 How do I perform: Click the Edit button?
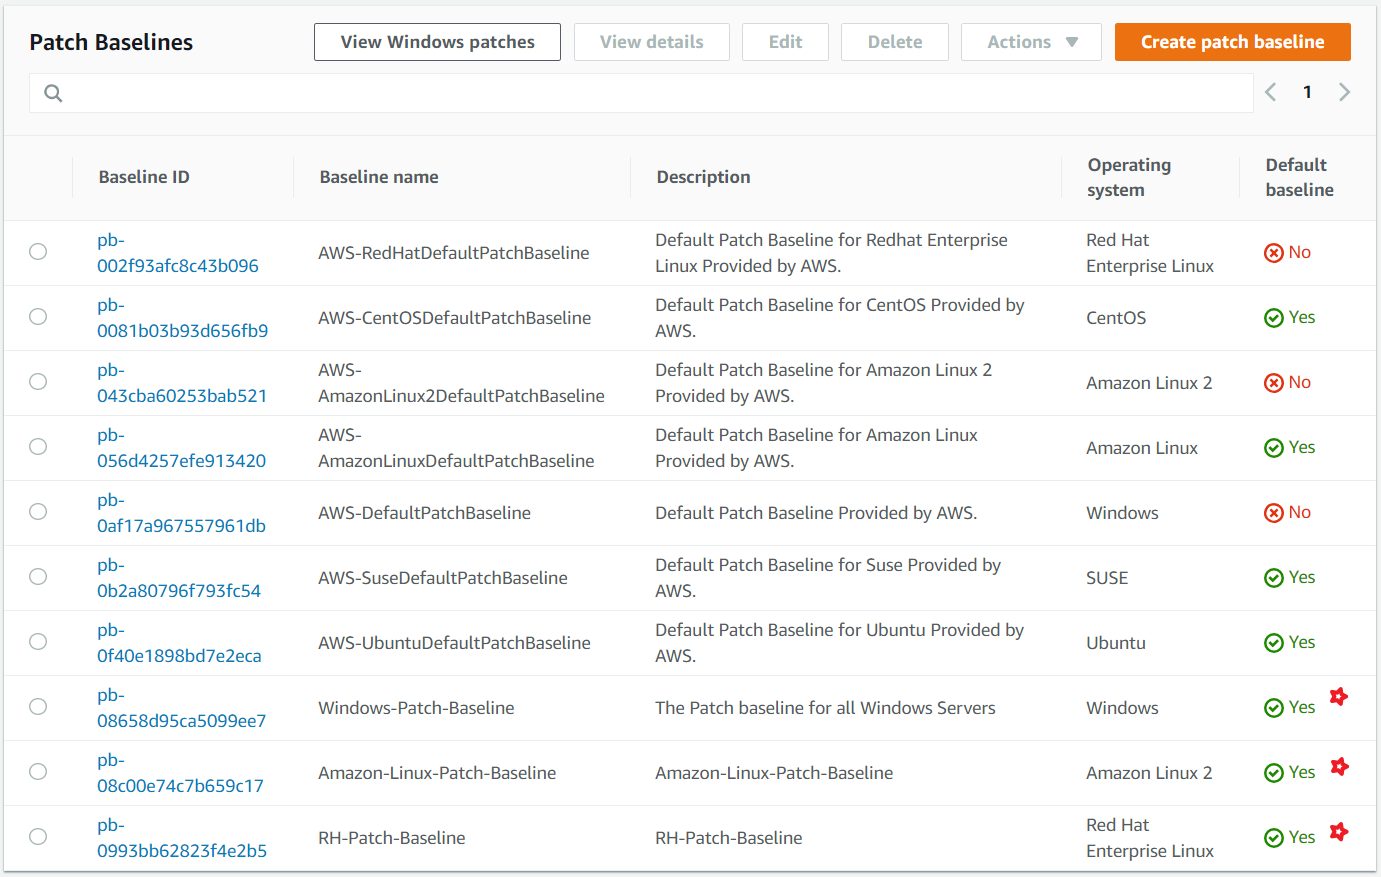pos(785,42)
